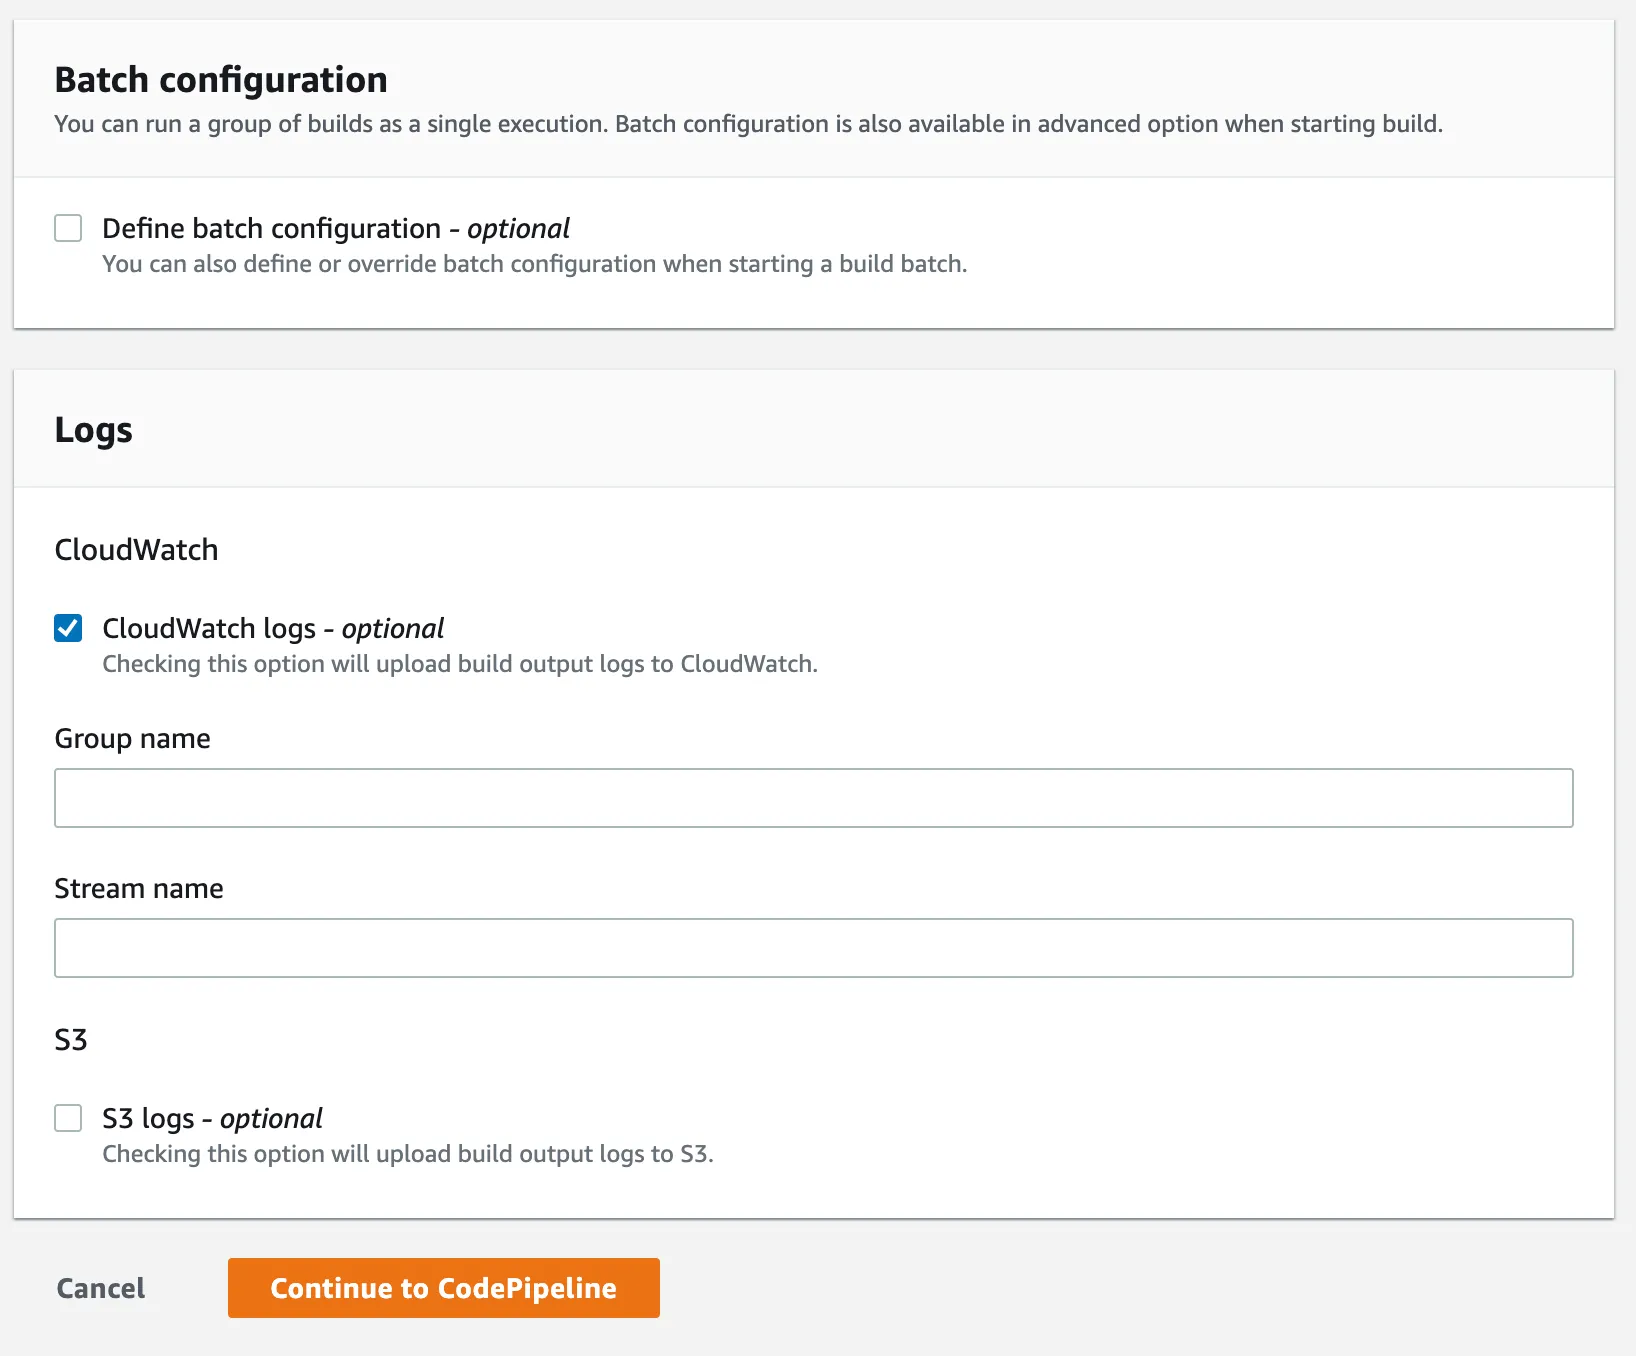Viewport: 1636px width, 1356px height.
Task: Select the Logs section heading
Action: point(93,430)
